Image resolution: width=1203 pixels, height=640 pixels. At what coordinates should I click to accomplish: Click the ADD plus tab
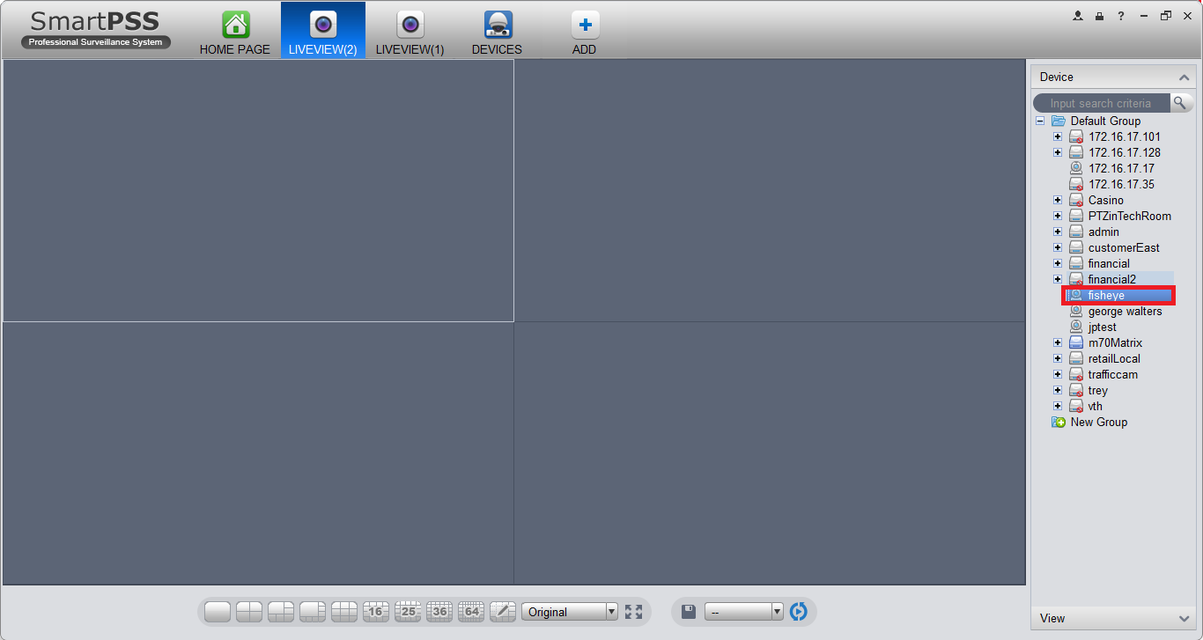584,32
